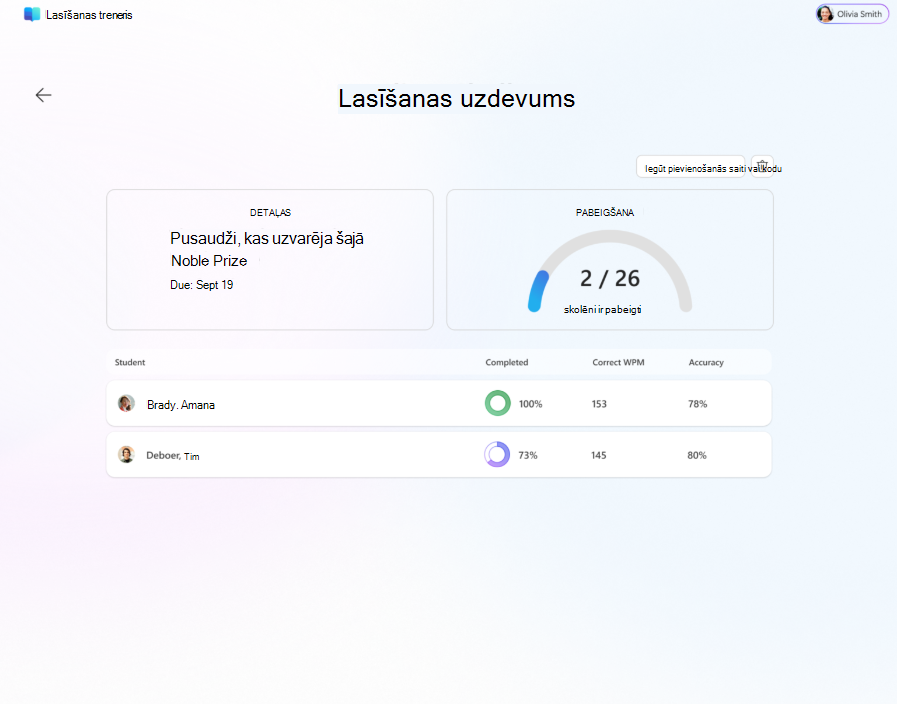Click the skolēni ir pabeigti label
Screen dimensions: 897x704
tap(602, 309)
